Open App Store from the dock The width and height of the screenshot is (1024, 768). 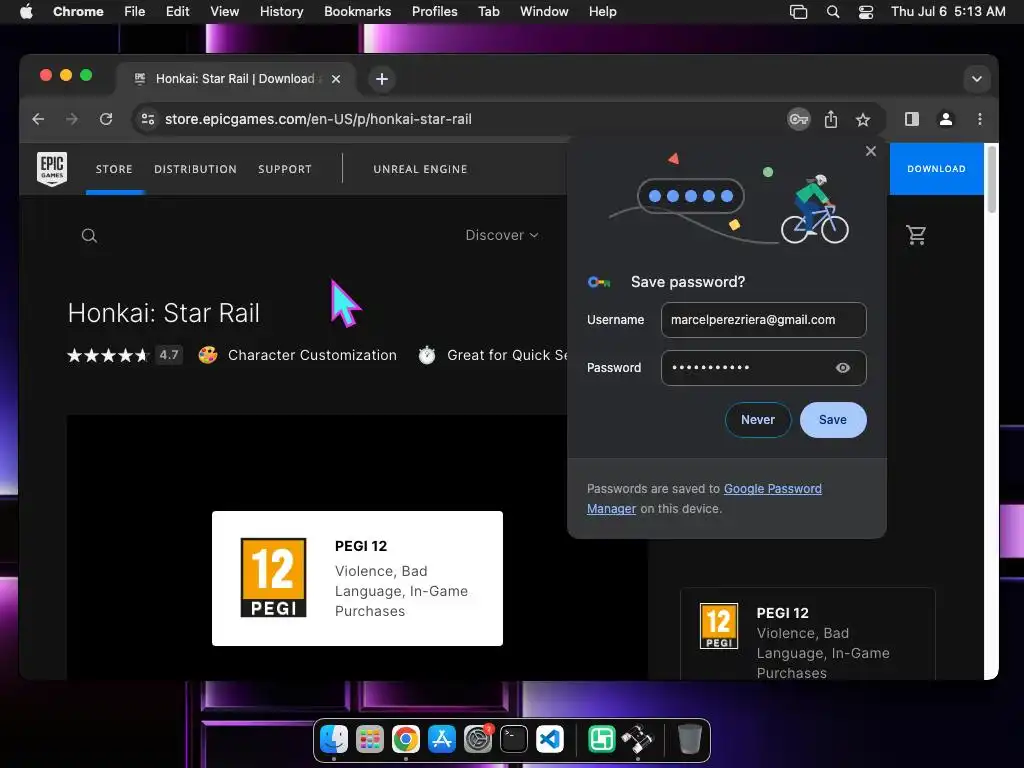441,739
